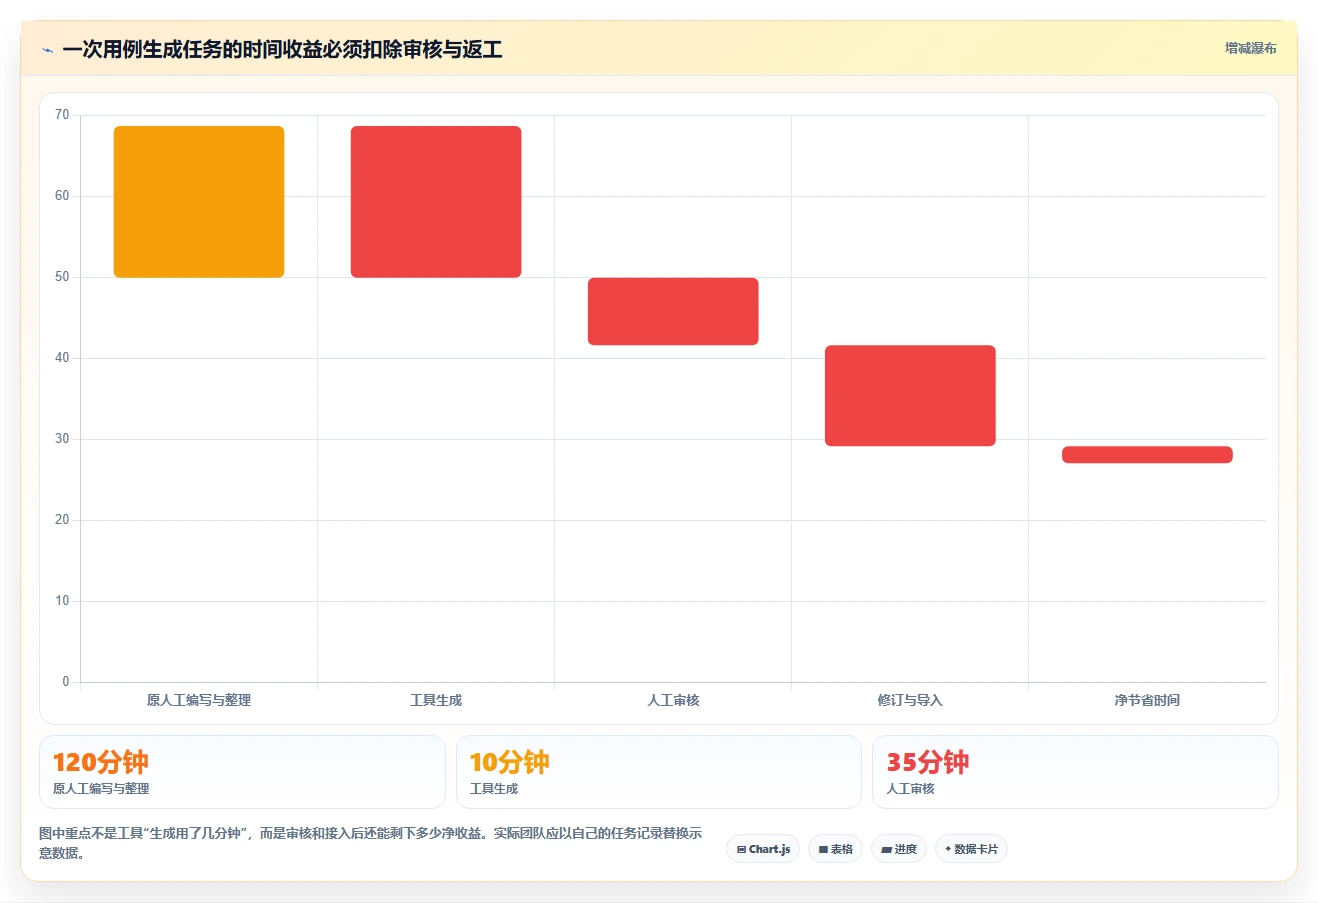Click the Chart.js tag chip
The height and width of the screenshot is (903, 1318).
pyautogui.click(x=763, y=849)
